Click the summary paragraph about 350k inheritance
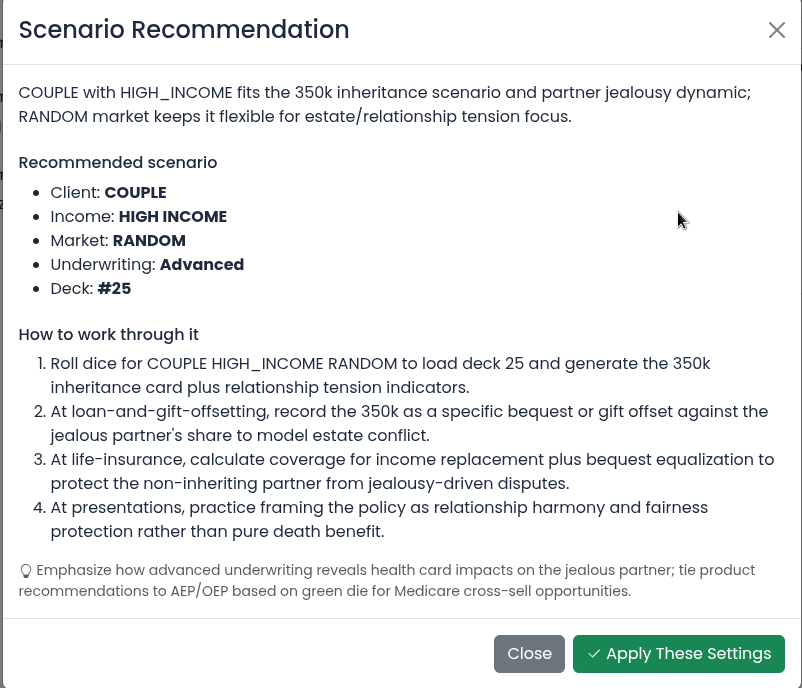The height and width of the screenshot is (688, 802). (x=385, y=105)
